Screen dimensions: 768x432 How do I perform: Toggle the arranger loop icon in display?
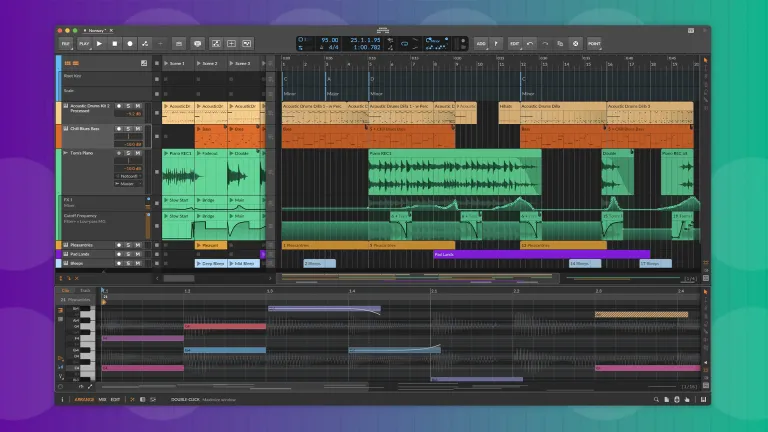[x=405, y=44]
